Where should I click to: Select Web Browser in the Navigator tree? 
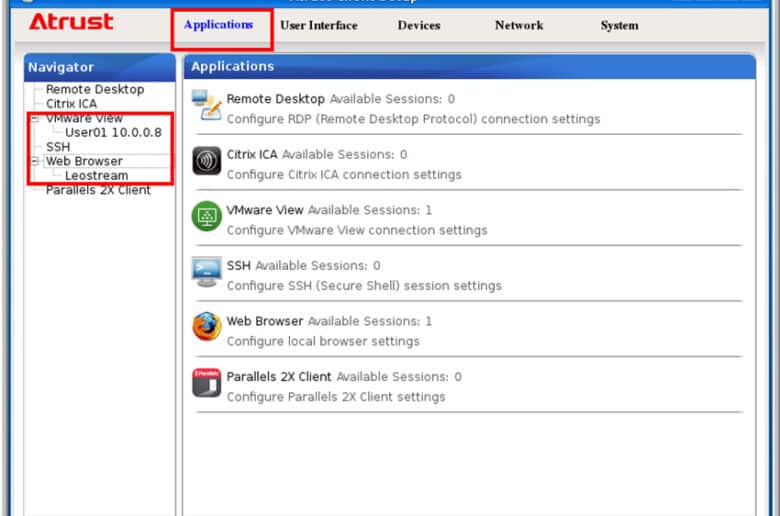click(84, 161)
